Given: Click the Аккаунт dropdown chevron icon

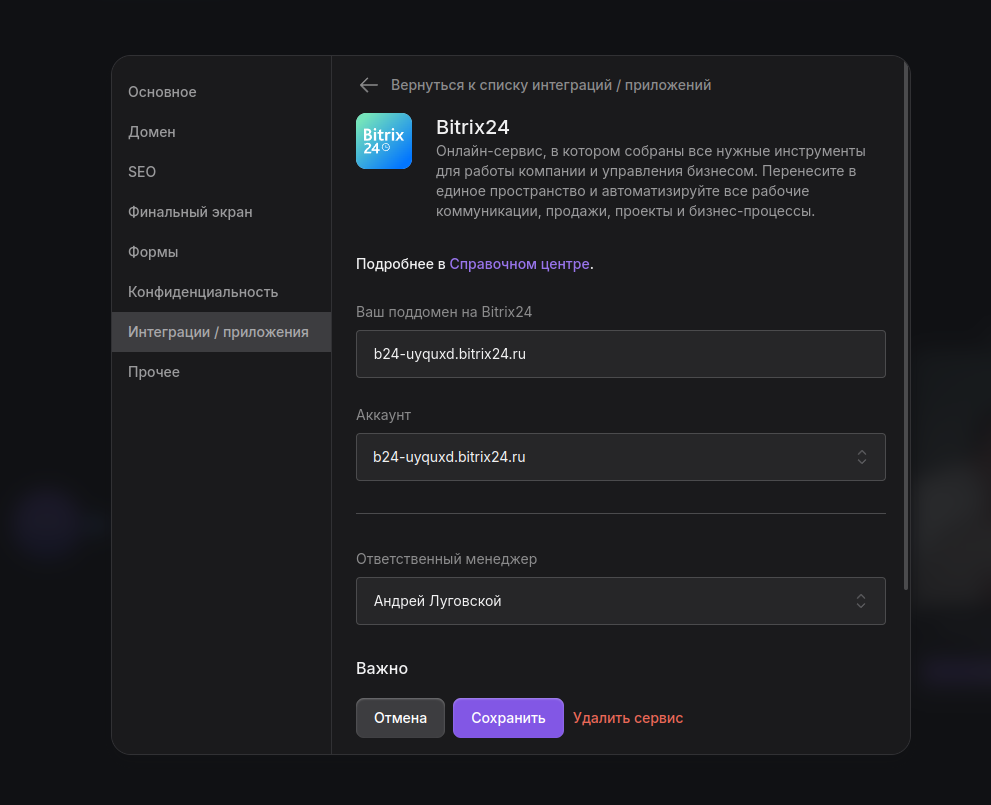Looking at the screenshot, I should coord(861,457).
